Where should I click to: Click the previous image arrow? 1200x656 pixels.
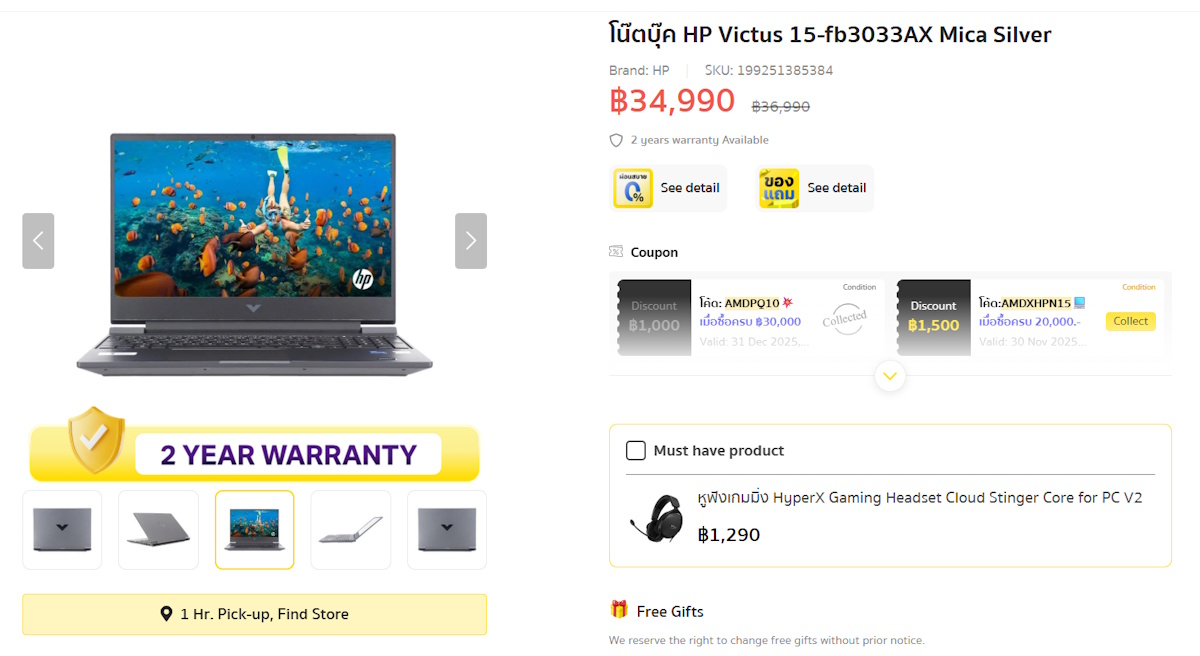pos(38,241)
